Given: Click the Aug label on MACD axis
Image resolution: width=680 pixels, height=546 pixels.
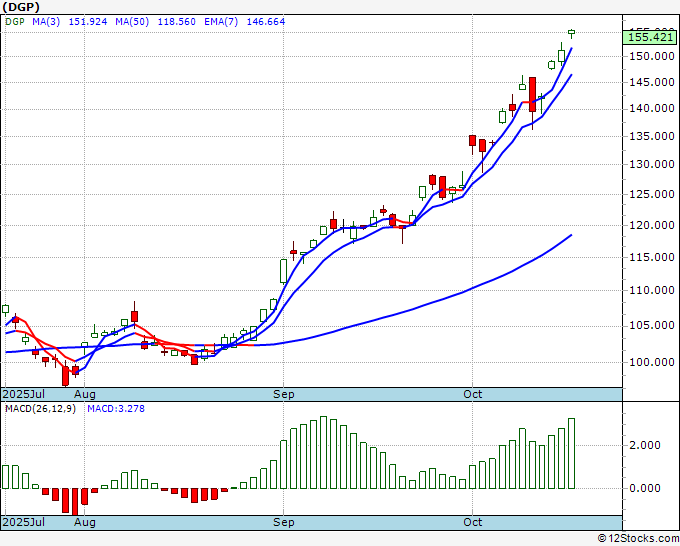Looking at the screenshot, I should pos(85,522).
